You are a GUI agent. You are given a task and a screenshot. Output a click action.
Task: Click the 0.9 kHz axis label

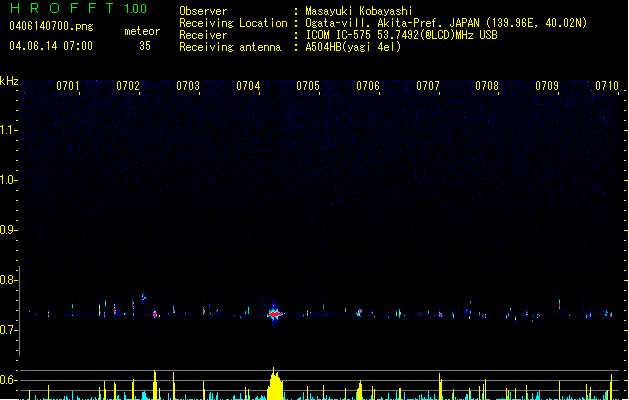click(x=8, y=230)
